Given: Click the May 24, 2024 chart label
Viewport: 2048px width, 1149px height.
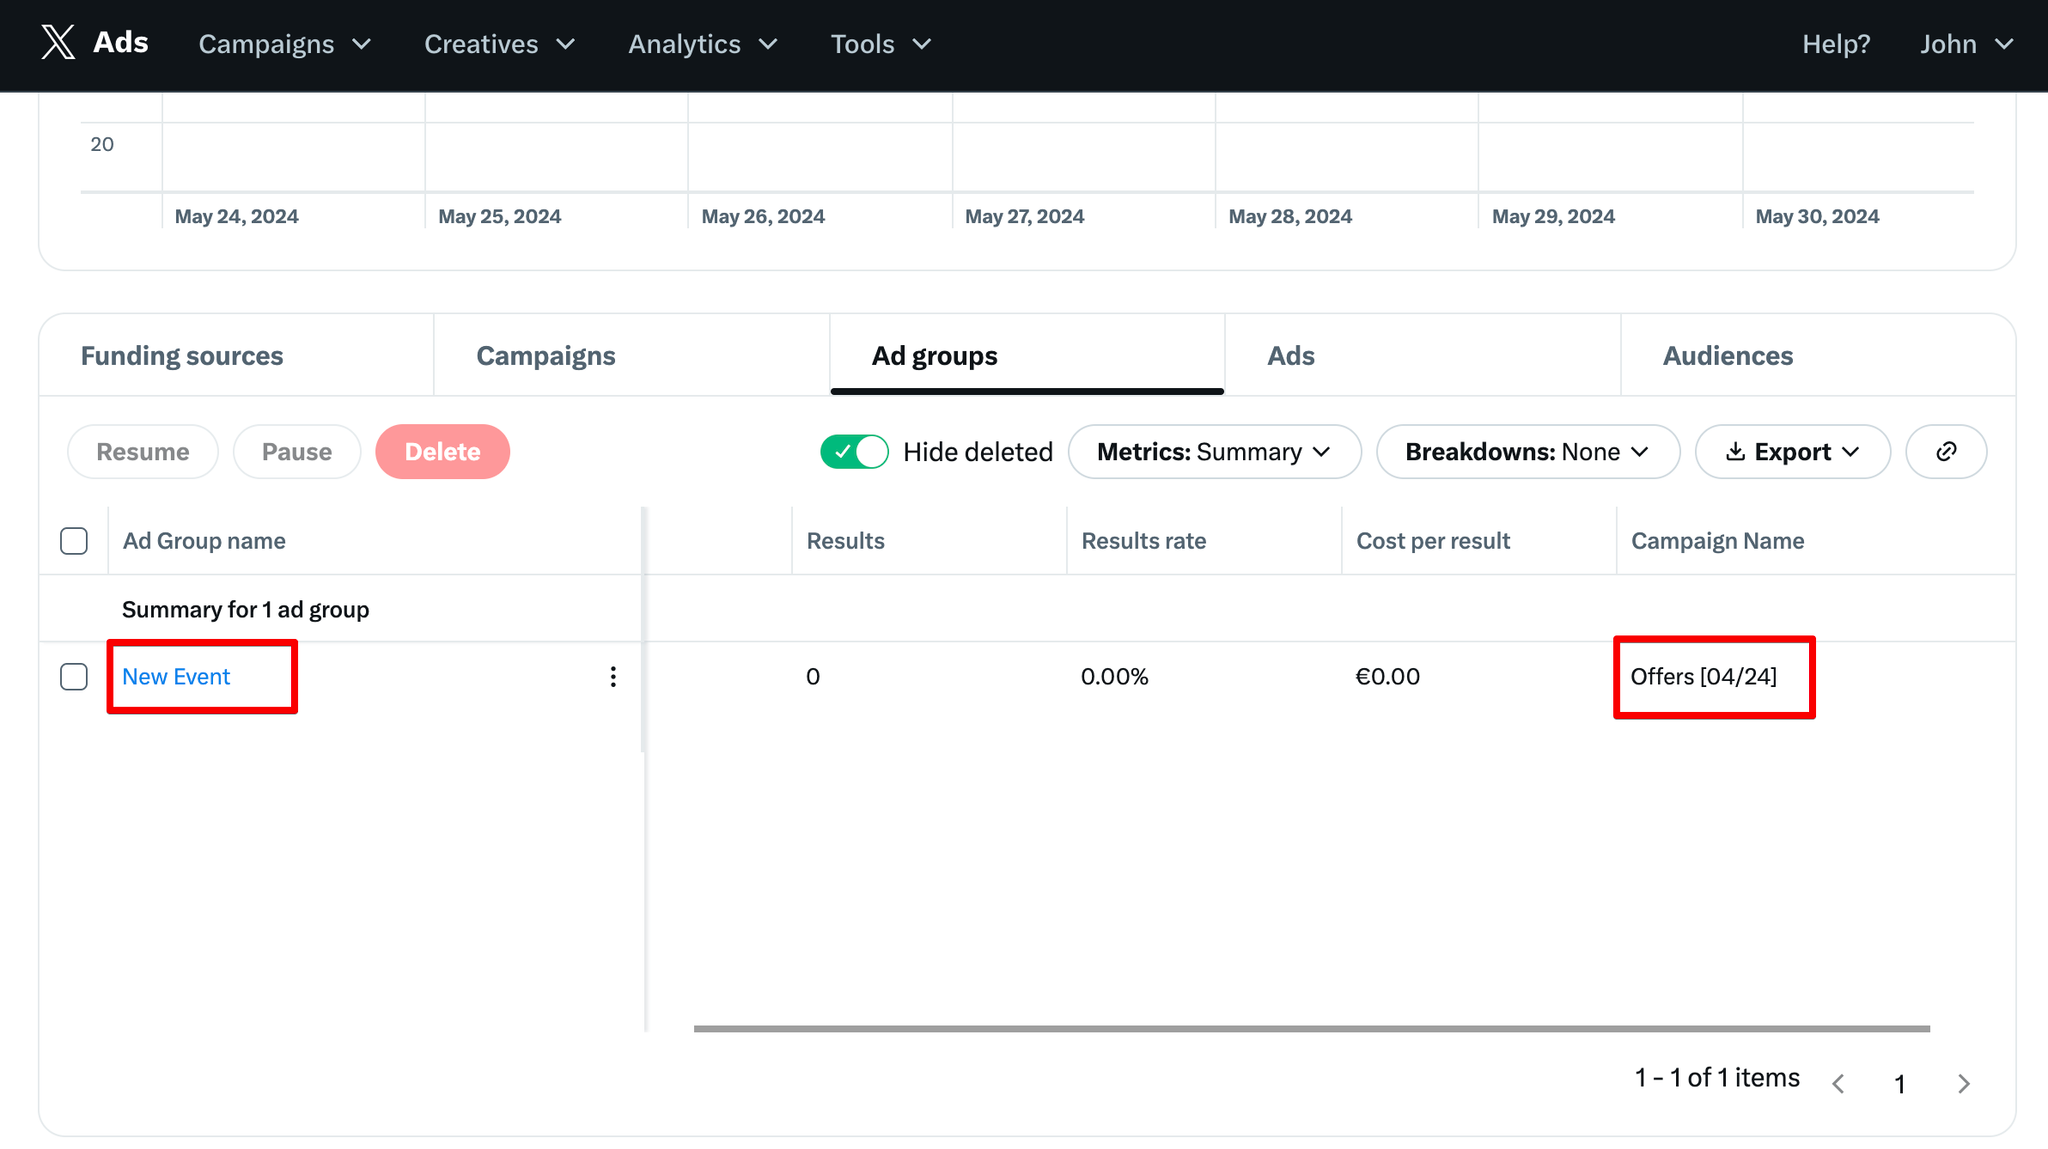Looking at the screenshot, I should (x=237, y=217).
